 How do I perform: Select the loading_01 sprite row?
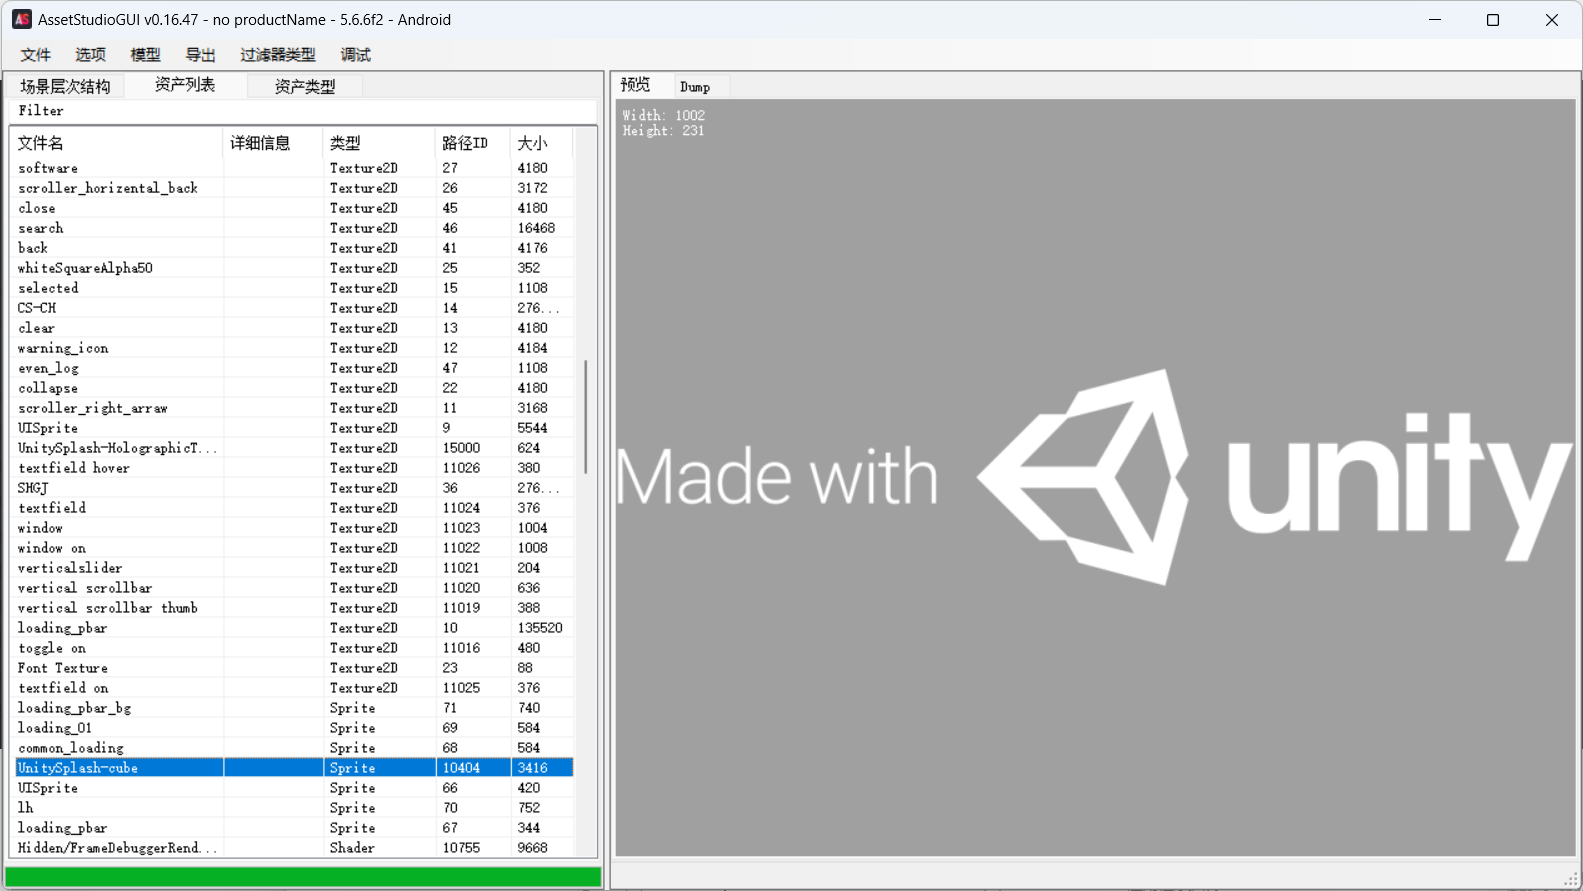(295, 728)
